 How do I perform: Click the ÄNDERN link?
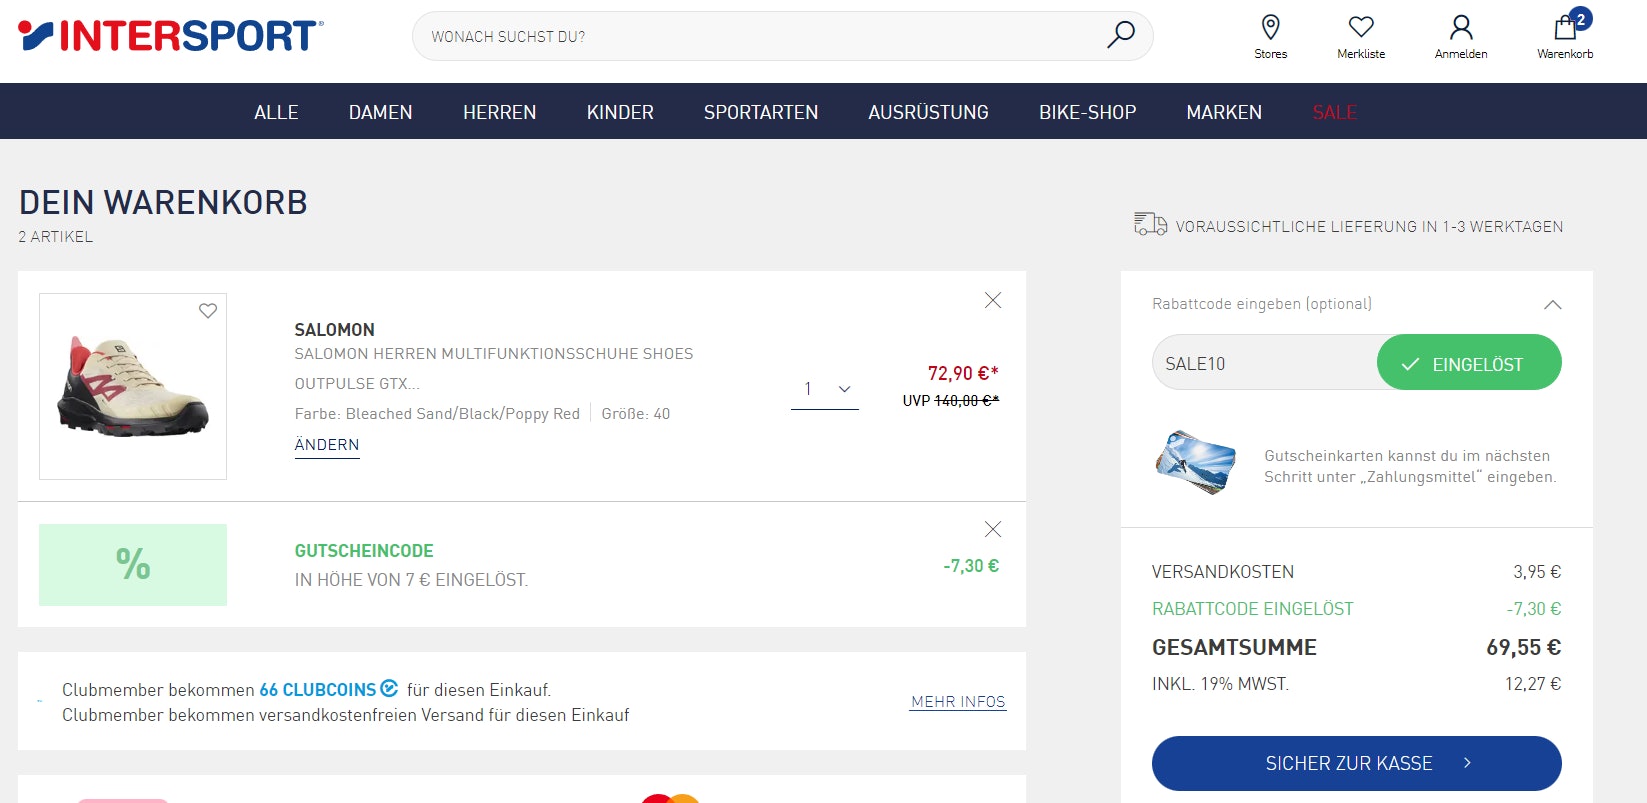click(327, 445)
